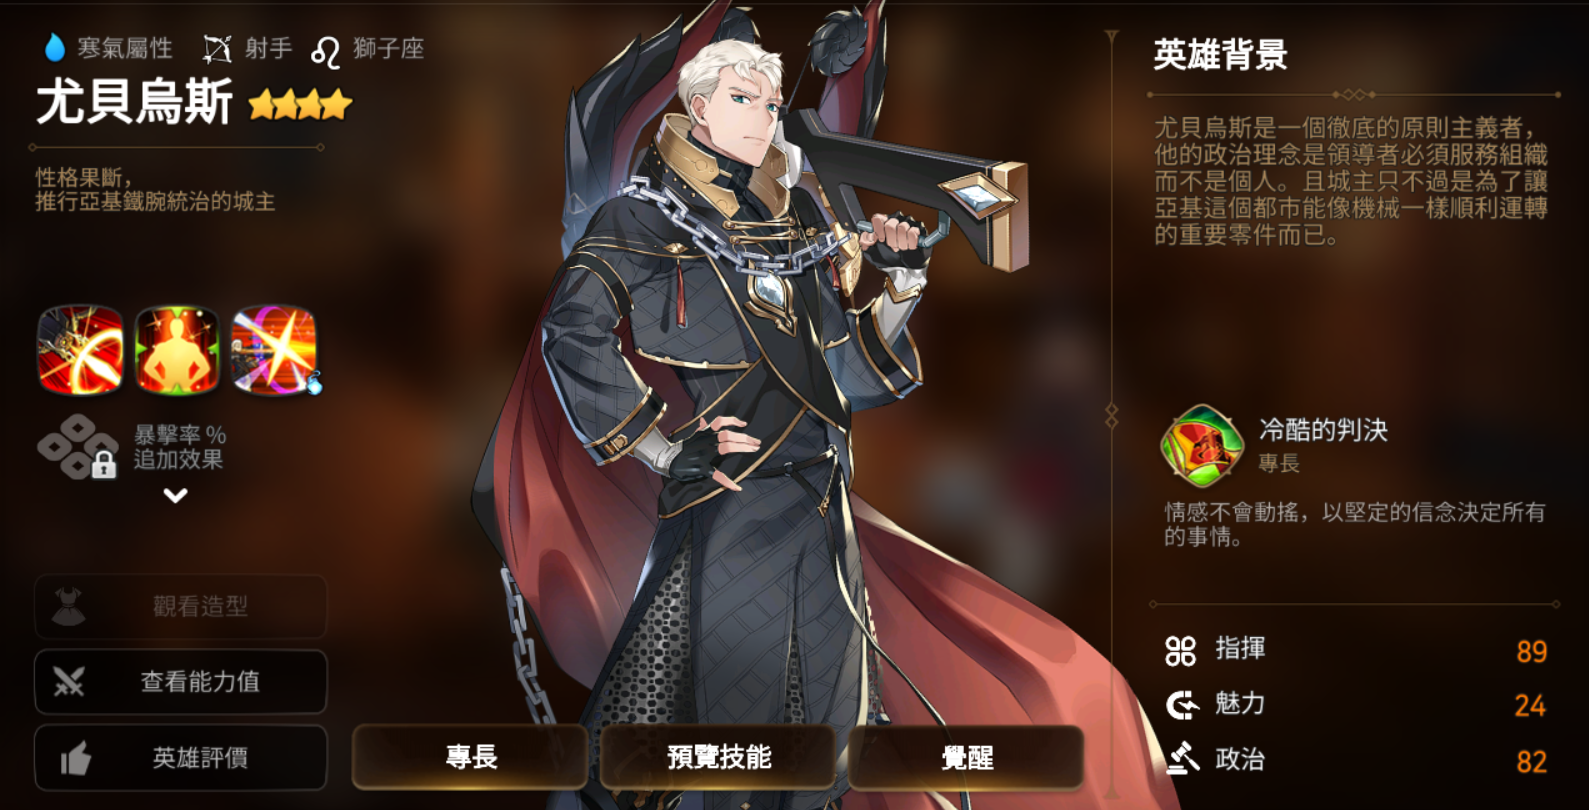Viewport: 1589px width, 810px height.
Task: Tap the 魅力 charm stat icon
Action: 1182,705
